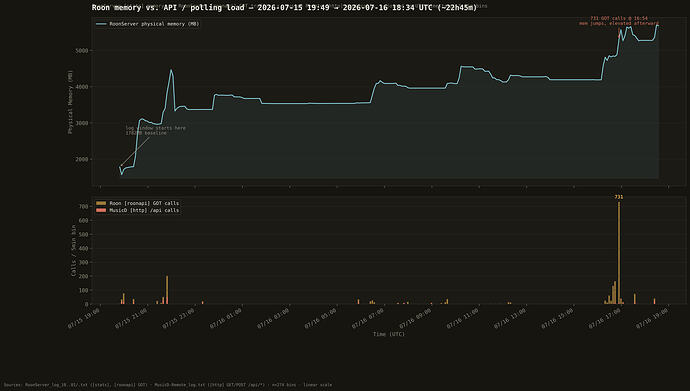Click the "07/15 21:00" time tick label
The image size is (690, 391).
click(131, 318)
